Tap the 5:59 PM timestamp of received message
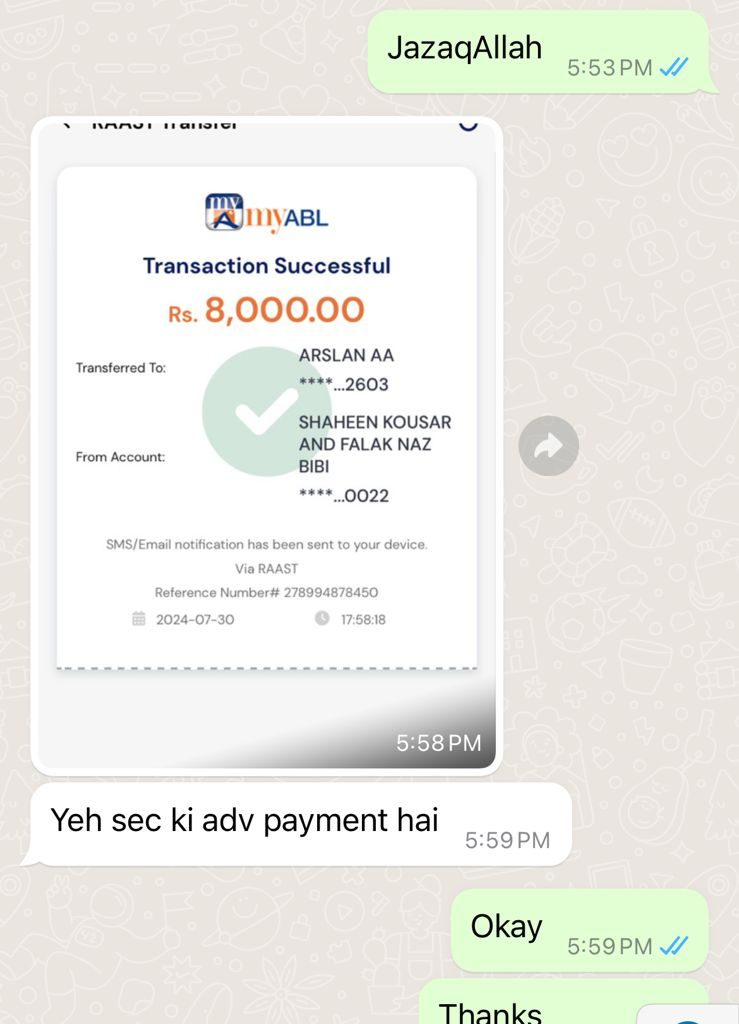Screen dimensions: 739x1024 507,840
